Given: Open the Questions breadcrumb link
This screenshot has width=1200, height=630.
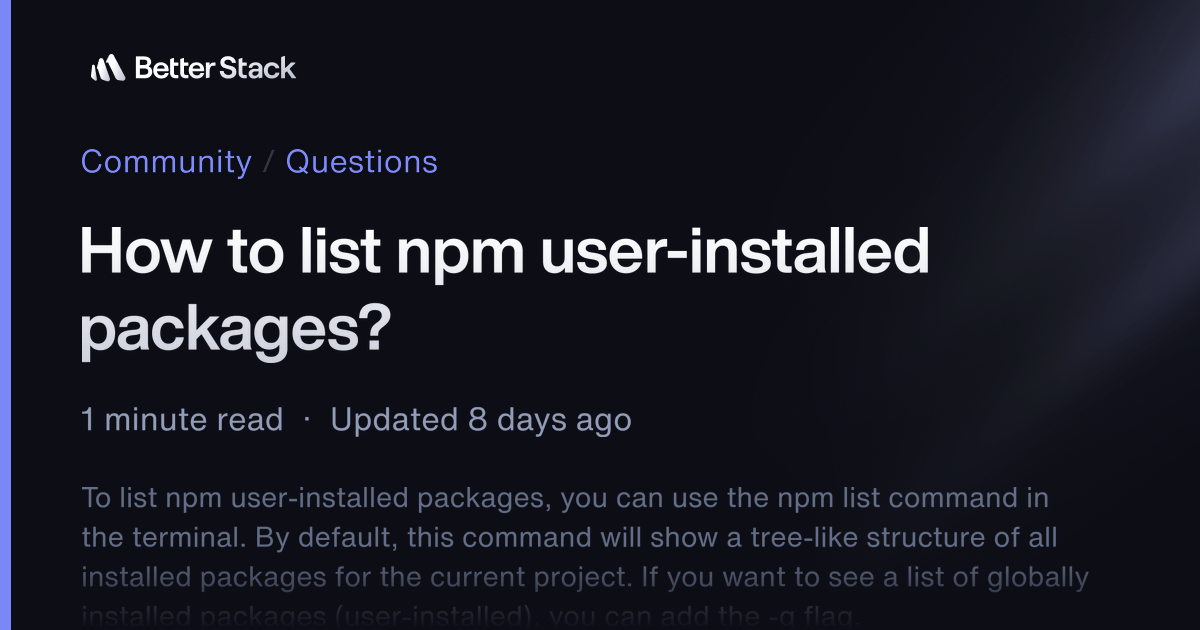Looking at the screenshot, I should (362, 162).
